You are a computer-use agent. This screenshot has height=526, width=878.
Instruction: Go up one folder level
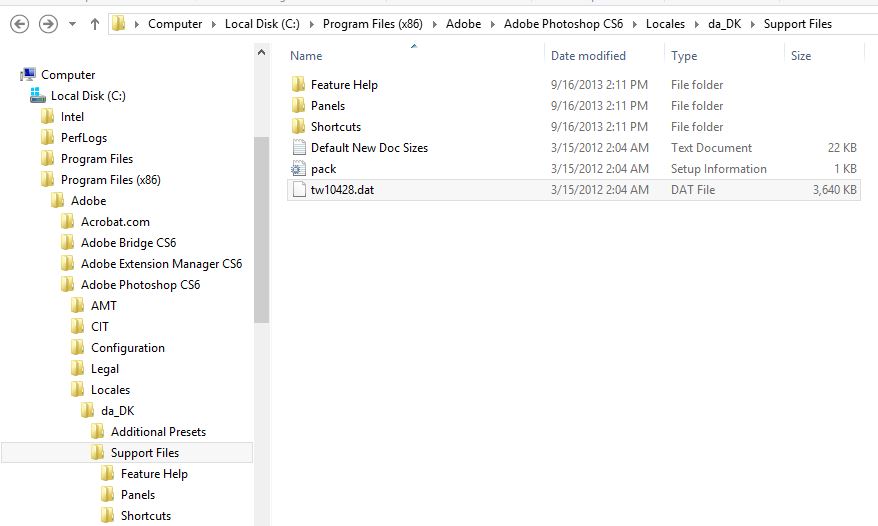pos(95,24)
